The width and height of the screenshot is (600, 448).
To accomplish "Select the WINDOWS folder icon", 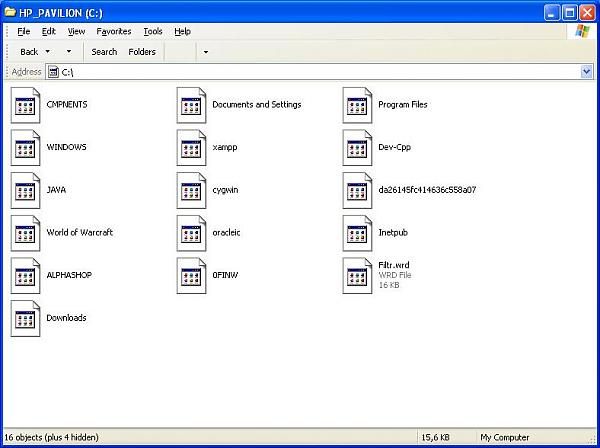I will [x=25, y=148].
